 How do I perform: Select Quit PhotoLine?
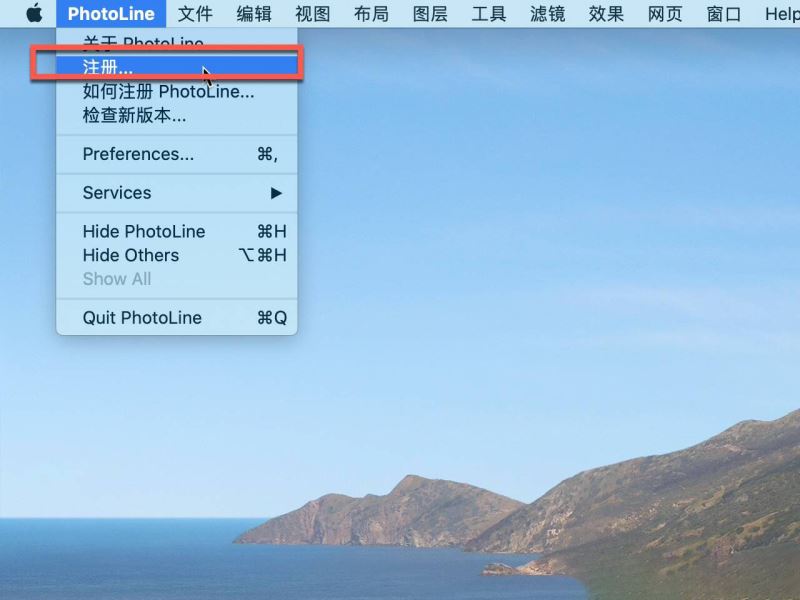[177, 318]
